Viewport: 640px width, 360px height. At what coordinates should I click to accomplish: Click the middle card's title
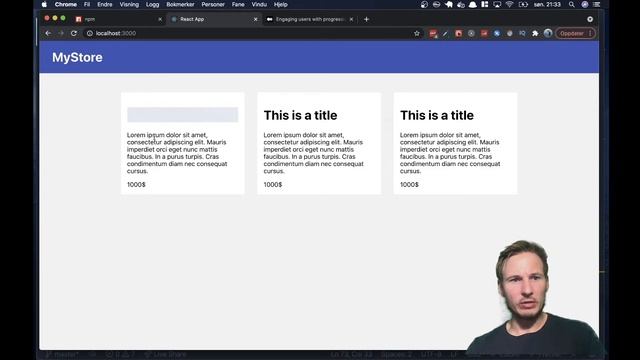pyautogui.click(x=300, y=115)
